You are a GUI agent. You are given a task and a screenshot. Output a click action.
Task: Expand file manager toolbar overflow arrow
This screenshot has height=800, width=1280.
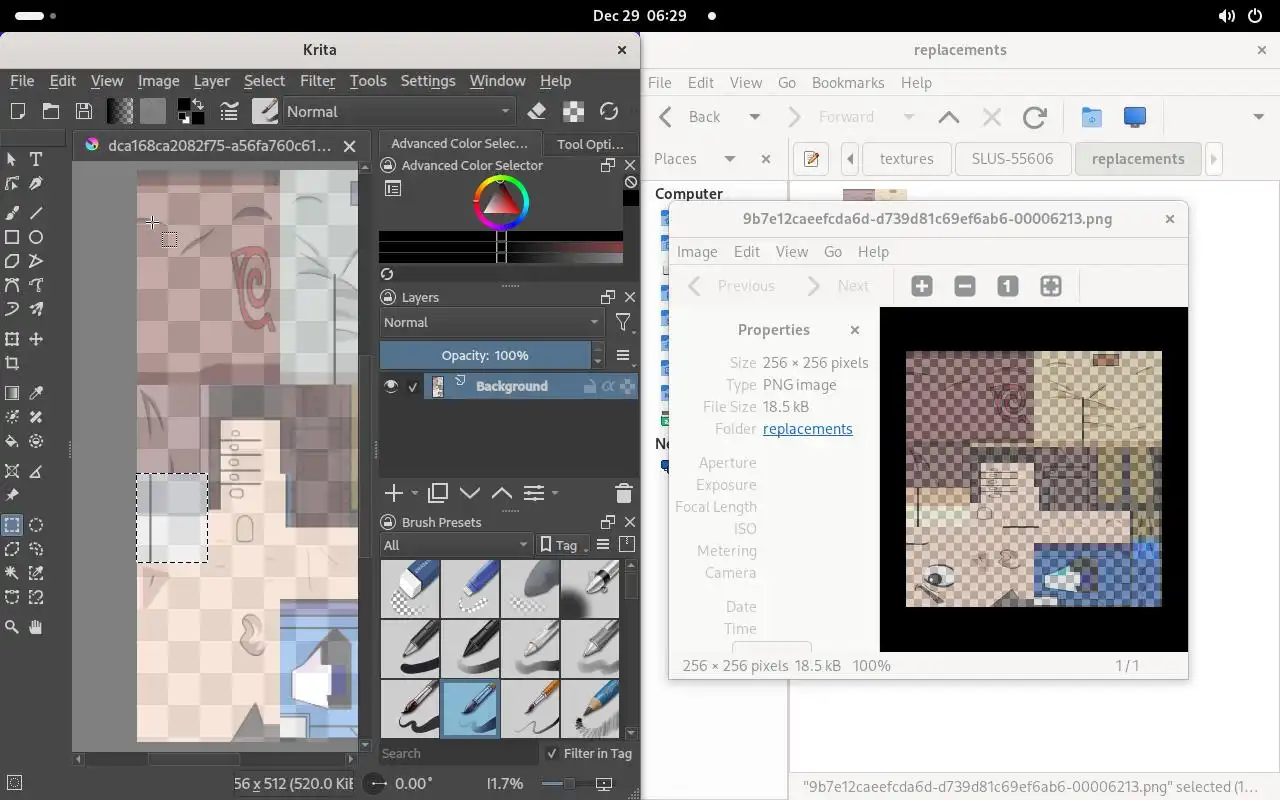1258,117
